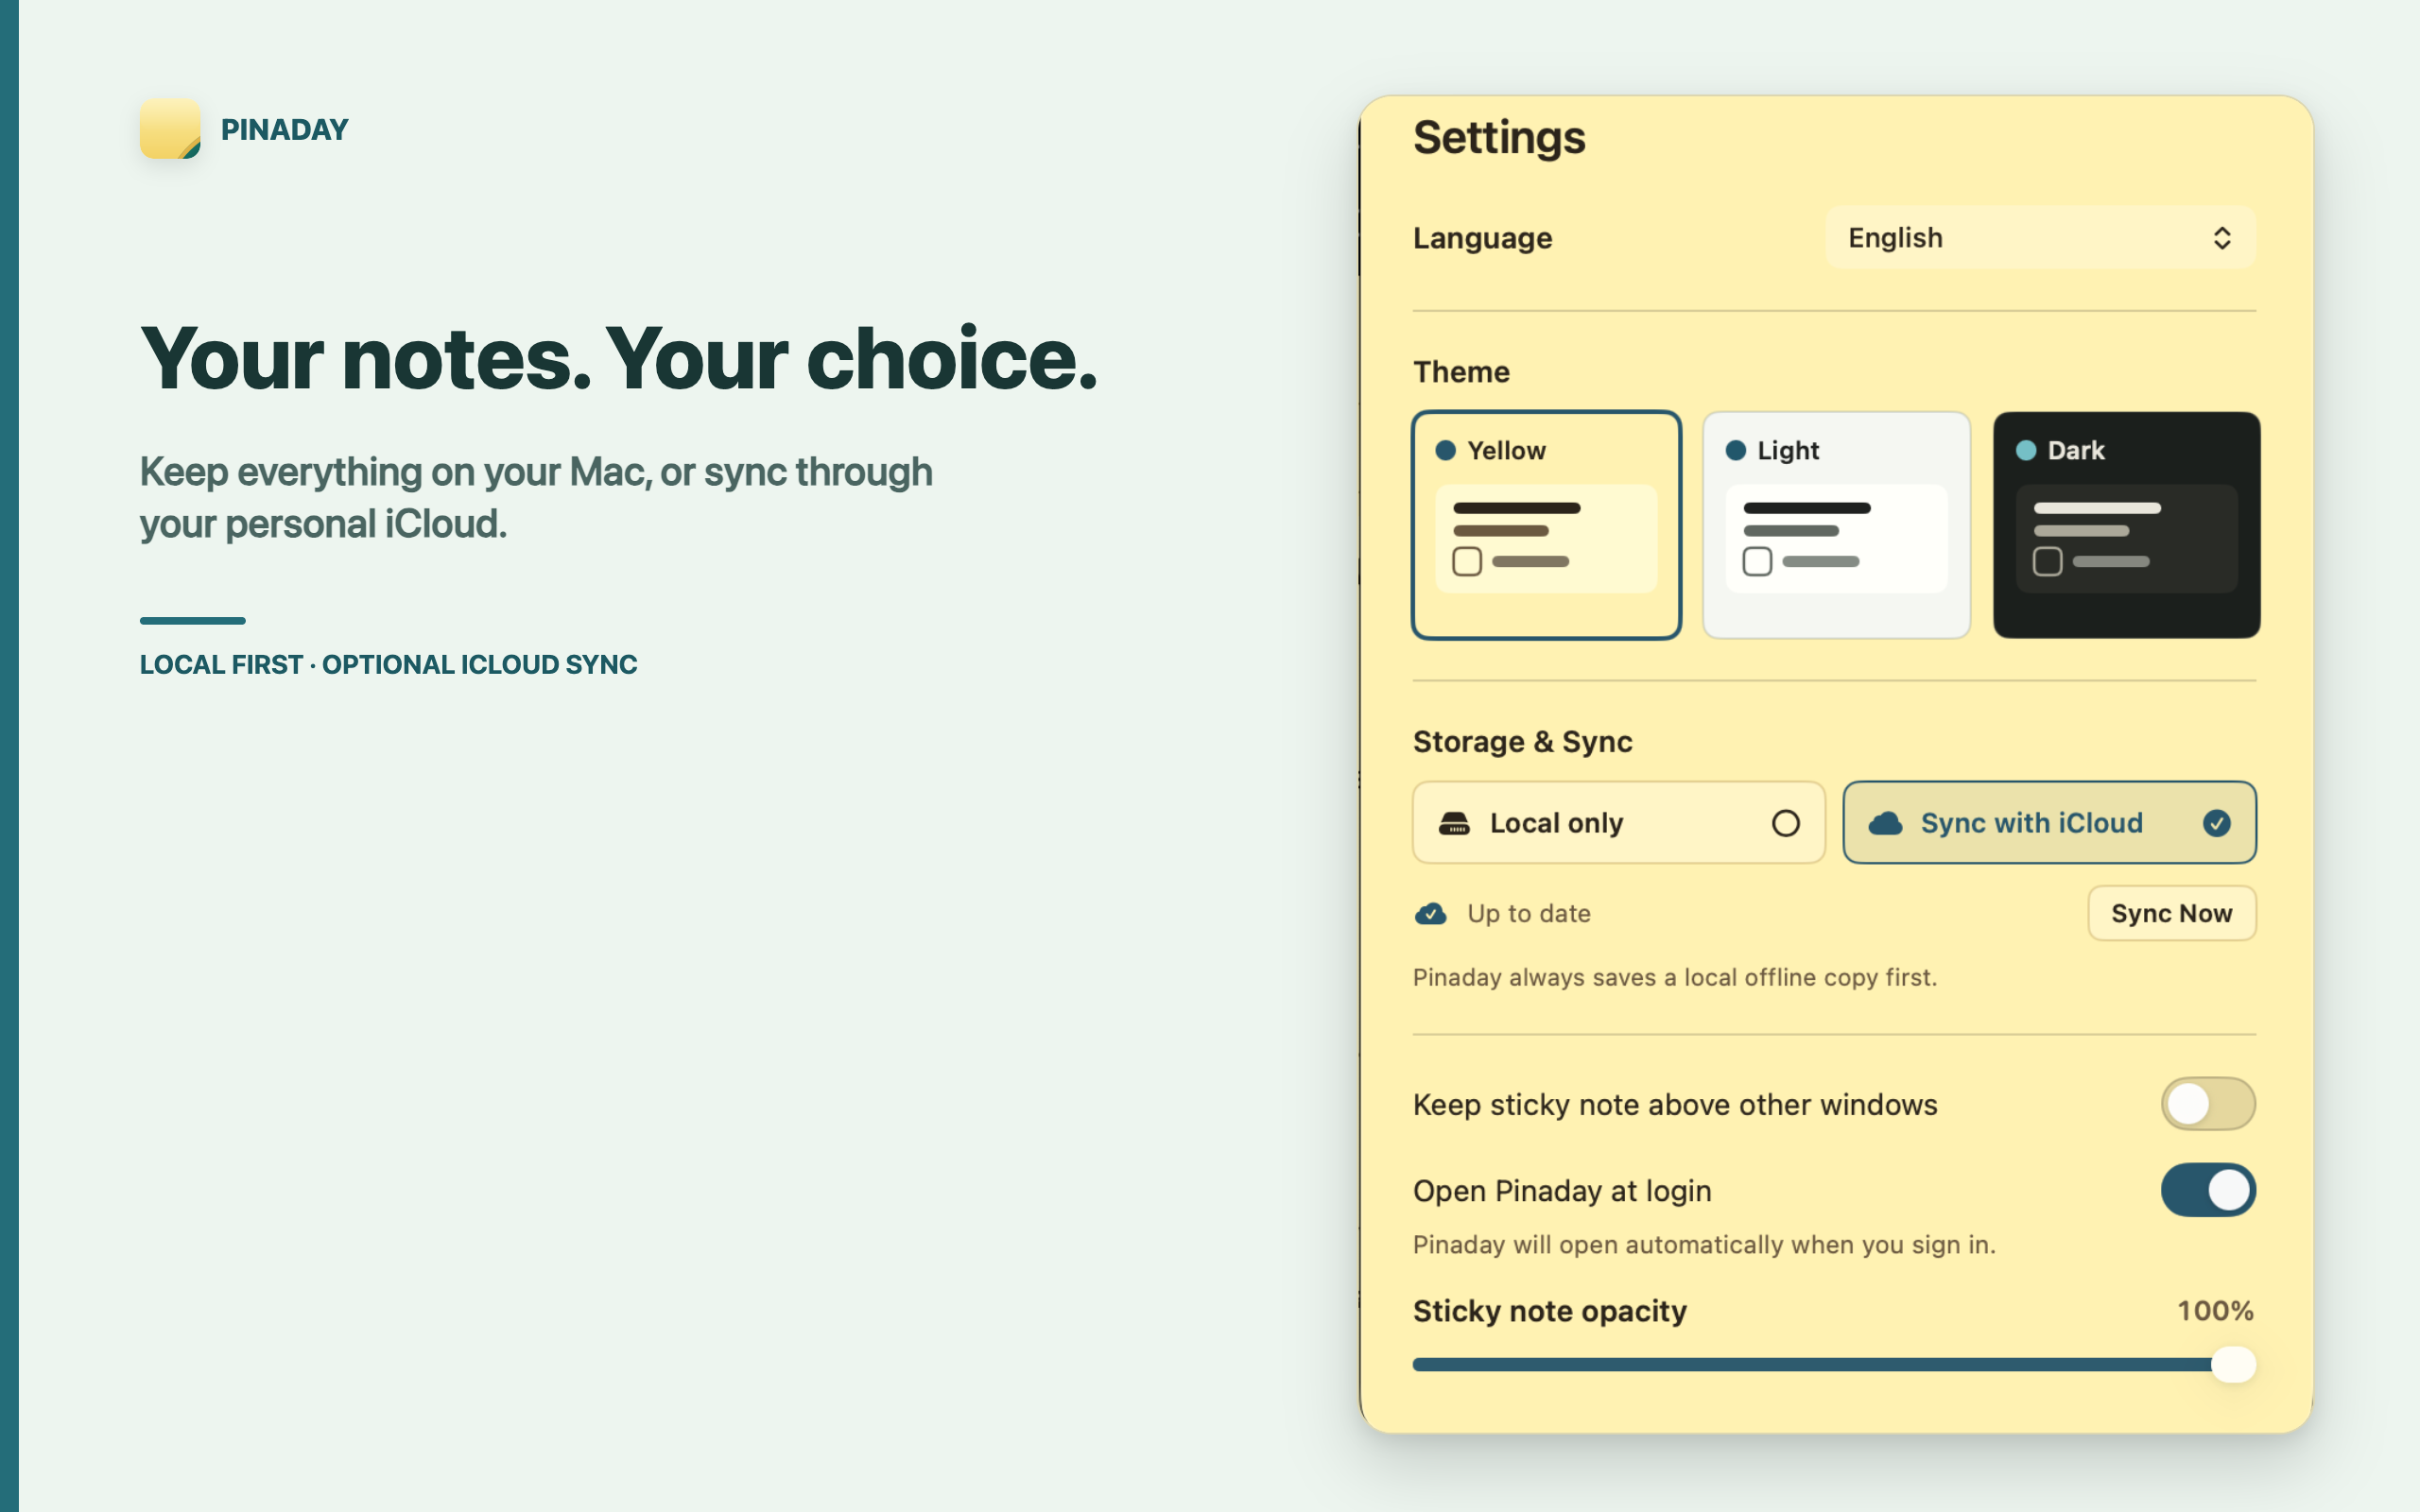Click the Pinaday sticky note logo icon
The height and width of the screenshot is (1512, 2420).
coord(170,129)
